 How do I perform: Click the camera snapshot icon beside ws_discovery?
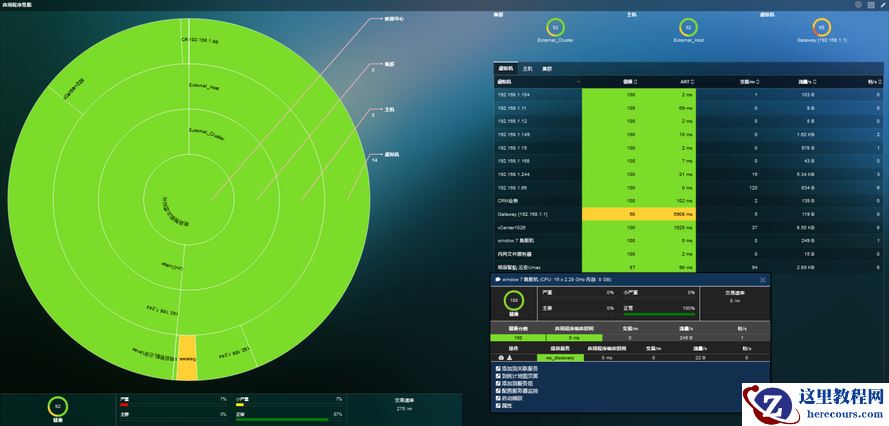[x=501, y=358]
